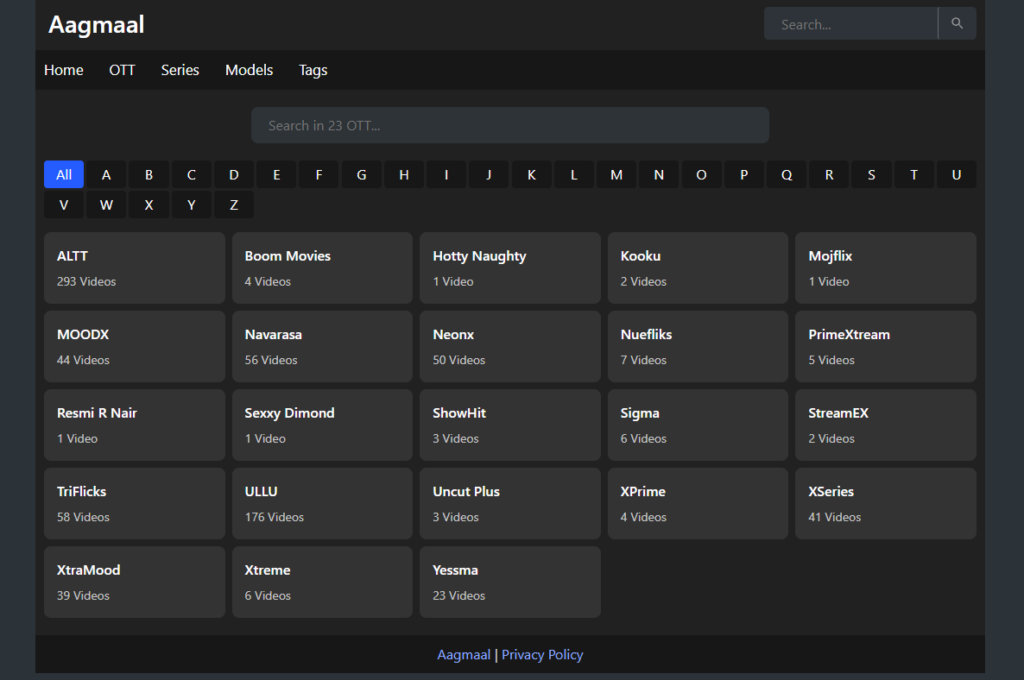Filter by letter E
The width and height of the screenshot is (1024, 680).
coord(276,174)
